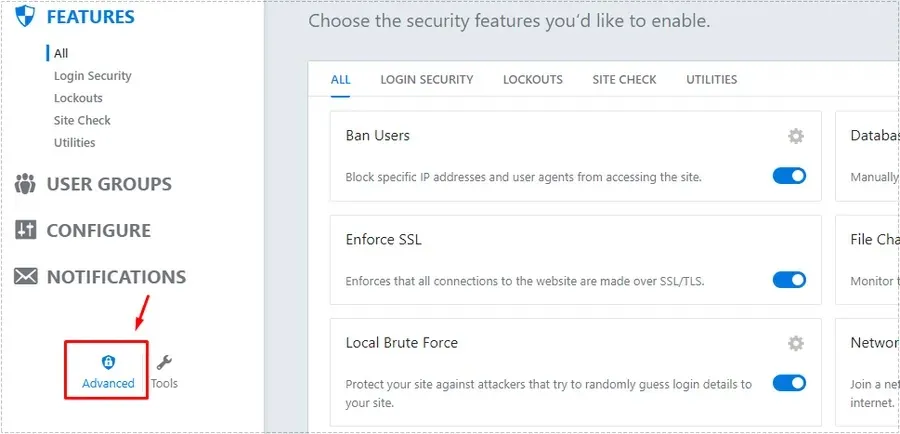Open the Advanced settings icon
This screenshot has height=434, width=900.
pyautogui.click(x=108, y=363)
